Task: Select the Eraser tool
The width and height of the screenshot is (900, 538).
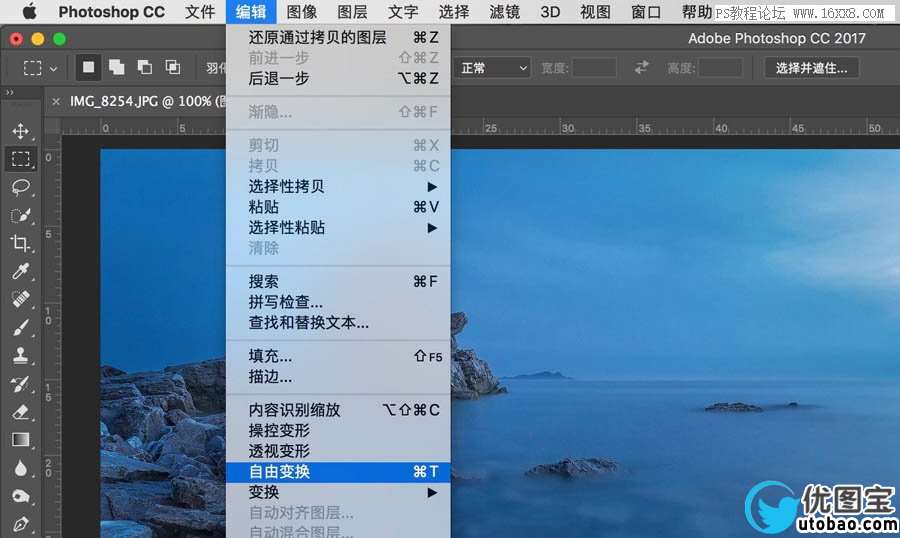Action: click(21, 412)
